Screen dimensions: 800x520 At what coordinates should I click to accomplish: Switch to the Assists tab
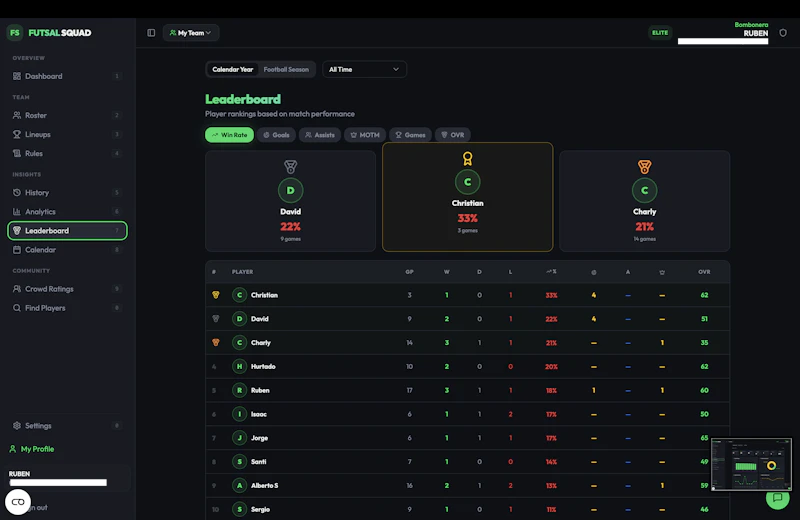320,135
